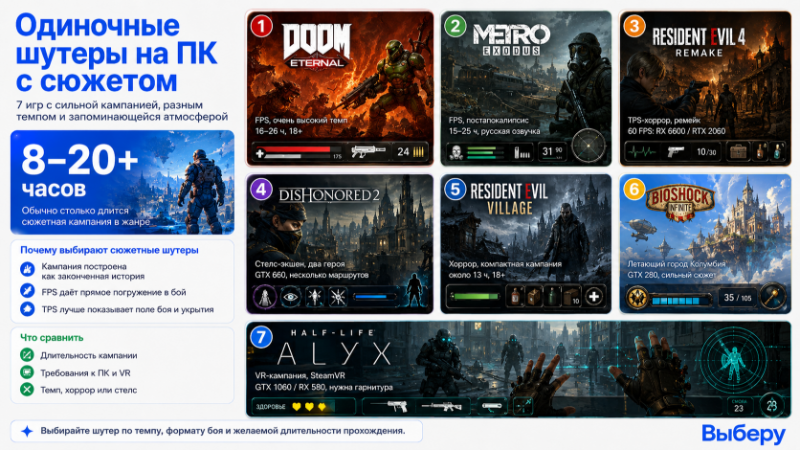This screenshot has height=450, width=800.
Task: Click the 'Resident Evil Village' title
Action: click(x=509, y=199)
